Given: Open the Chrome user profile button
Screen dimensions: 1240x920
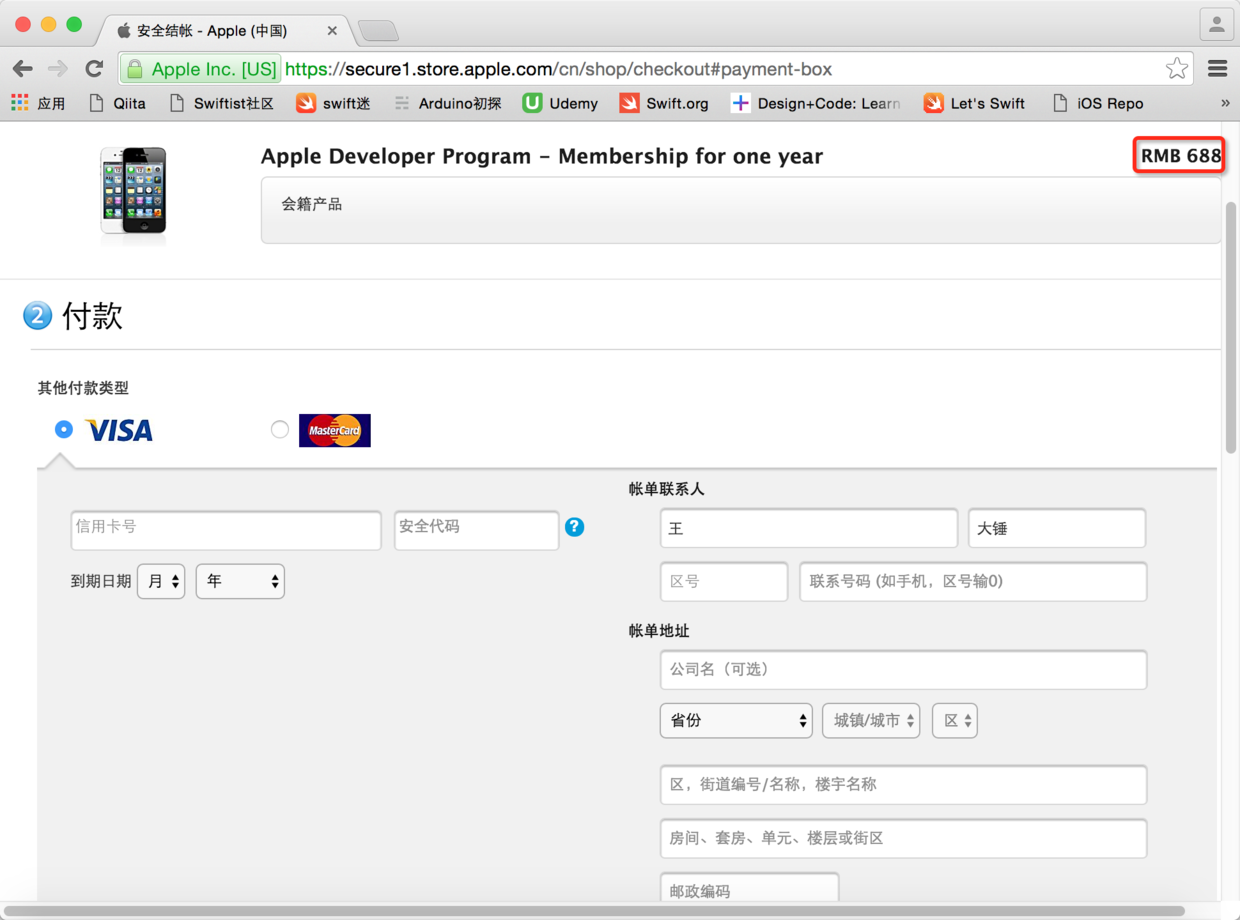Looking at the screenshot, I should point(1216,24).
